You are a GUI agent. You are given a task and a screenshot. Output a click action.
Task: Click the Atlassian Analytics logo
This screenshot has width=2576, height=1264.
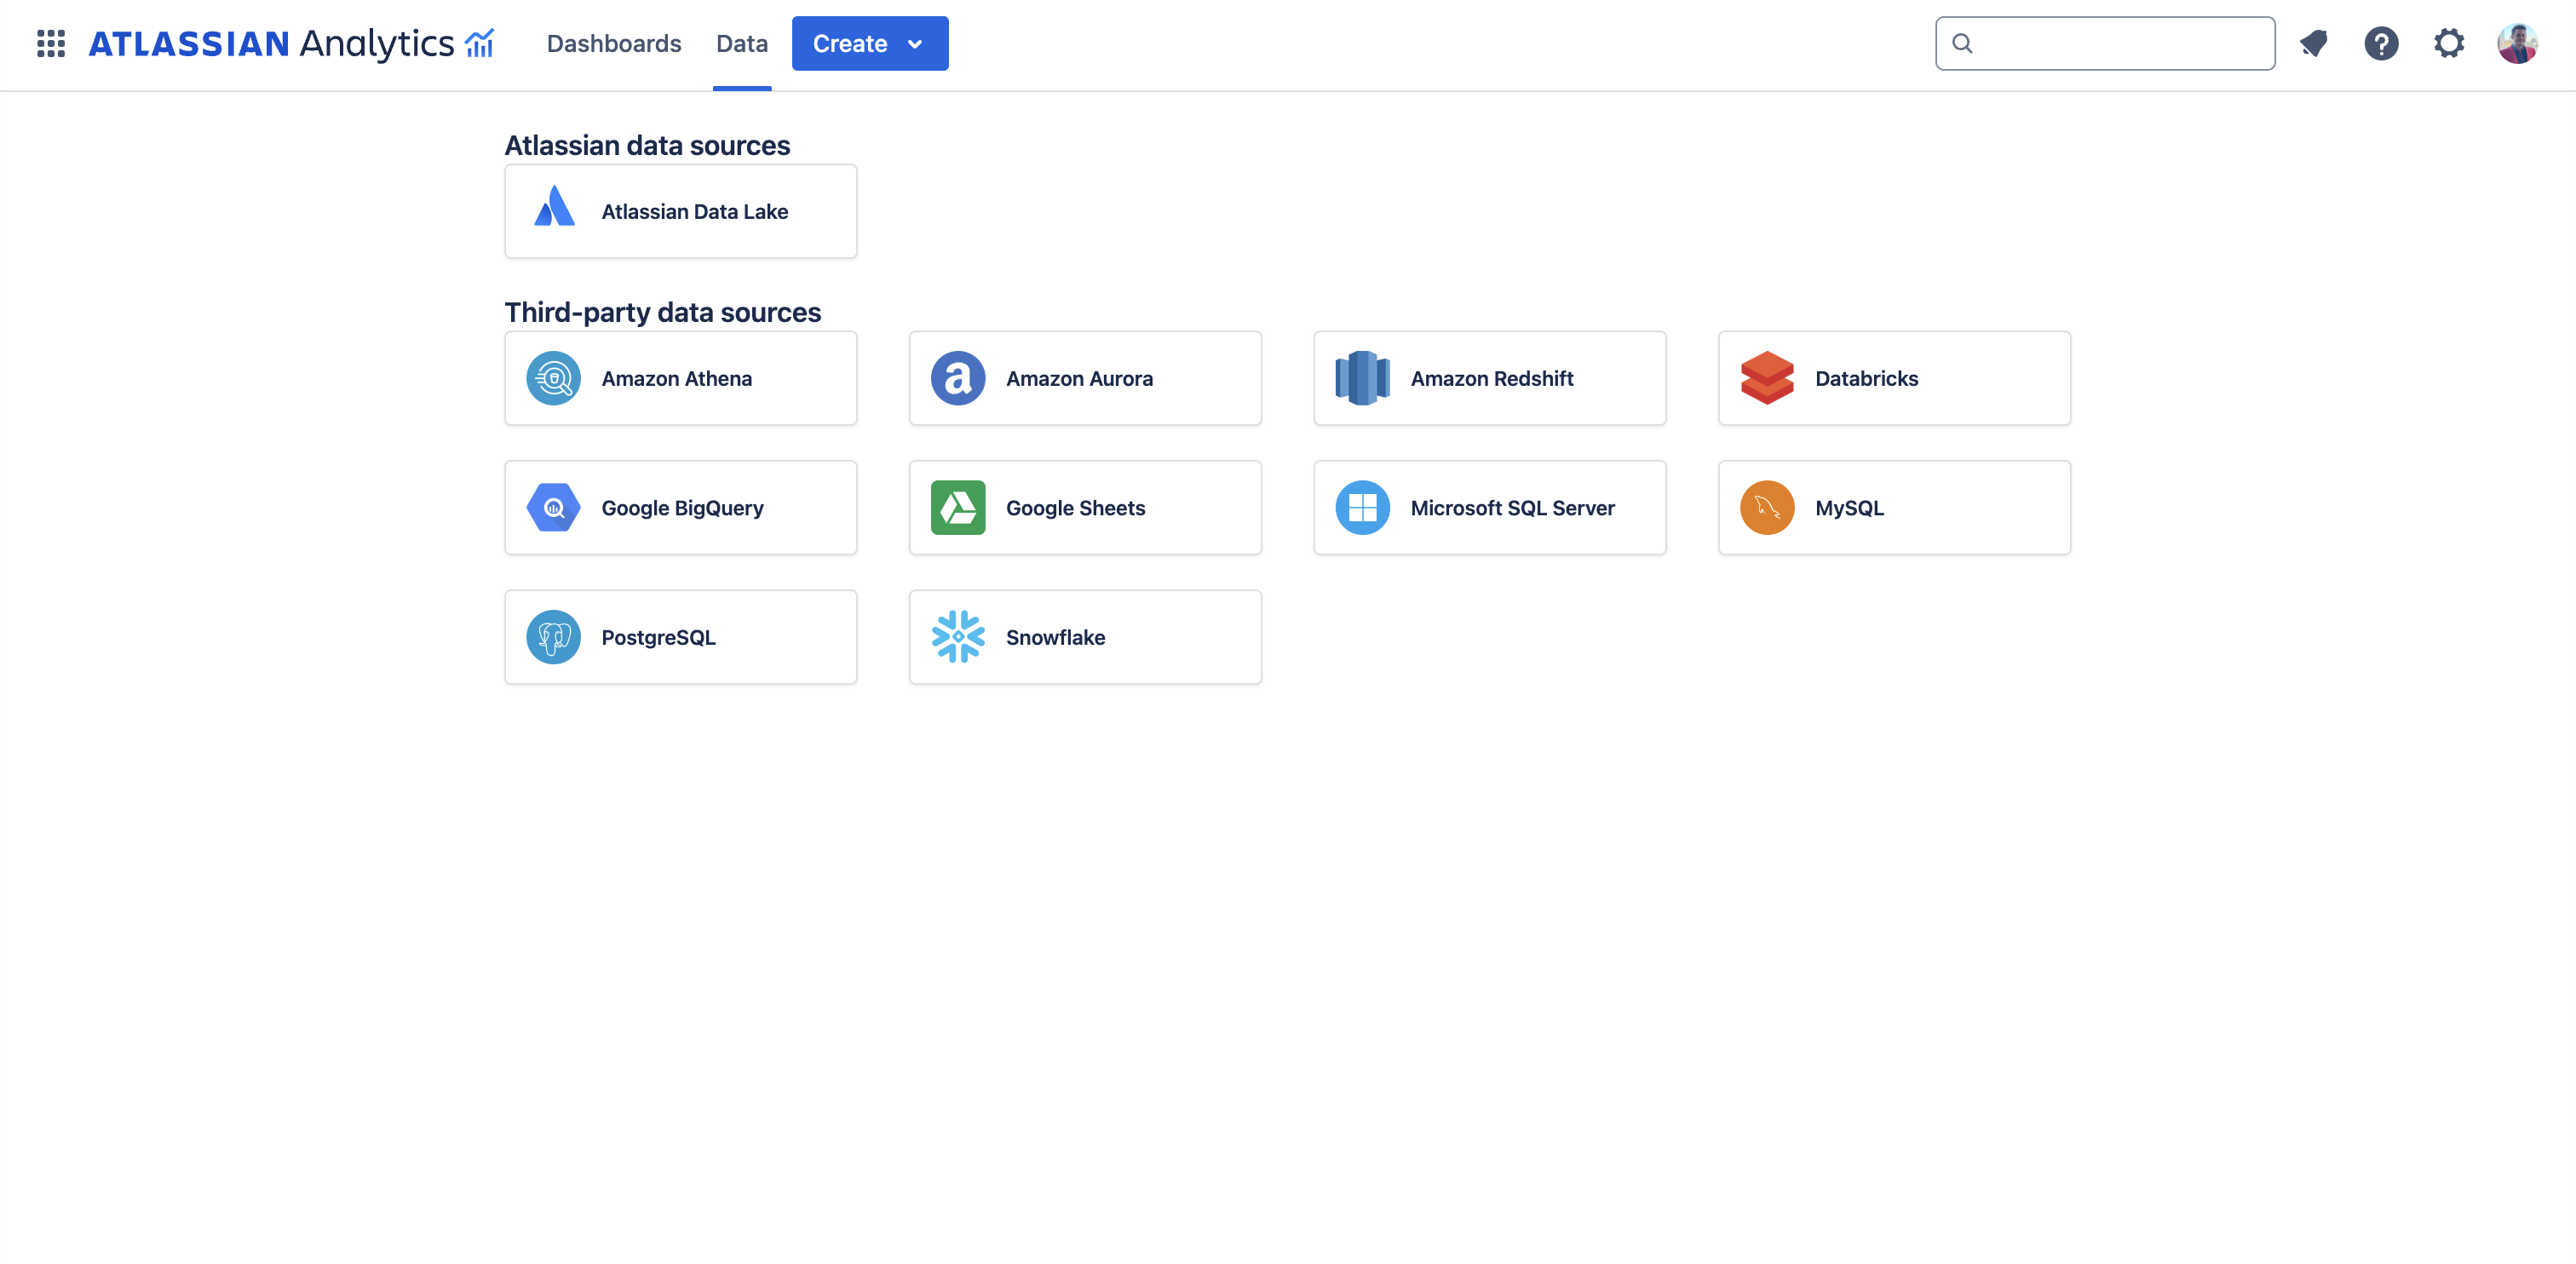click(x=291, y=43)
